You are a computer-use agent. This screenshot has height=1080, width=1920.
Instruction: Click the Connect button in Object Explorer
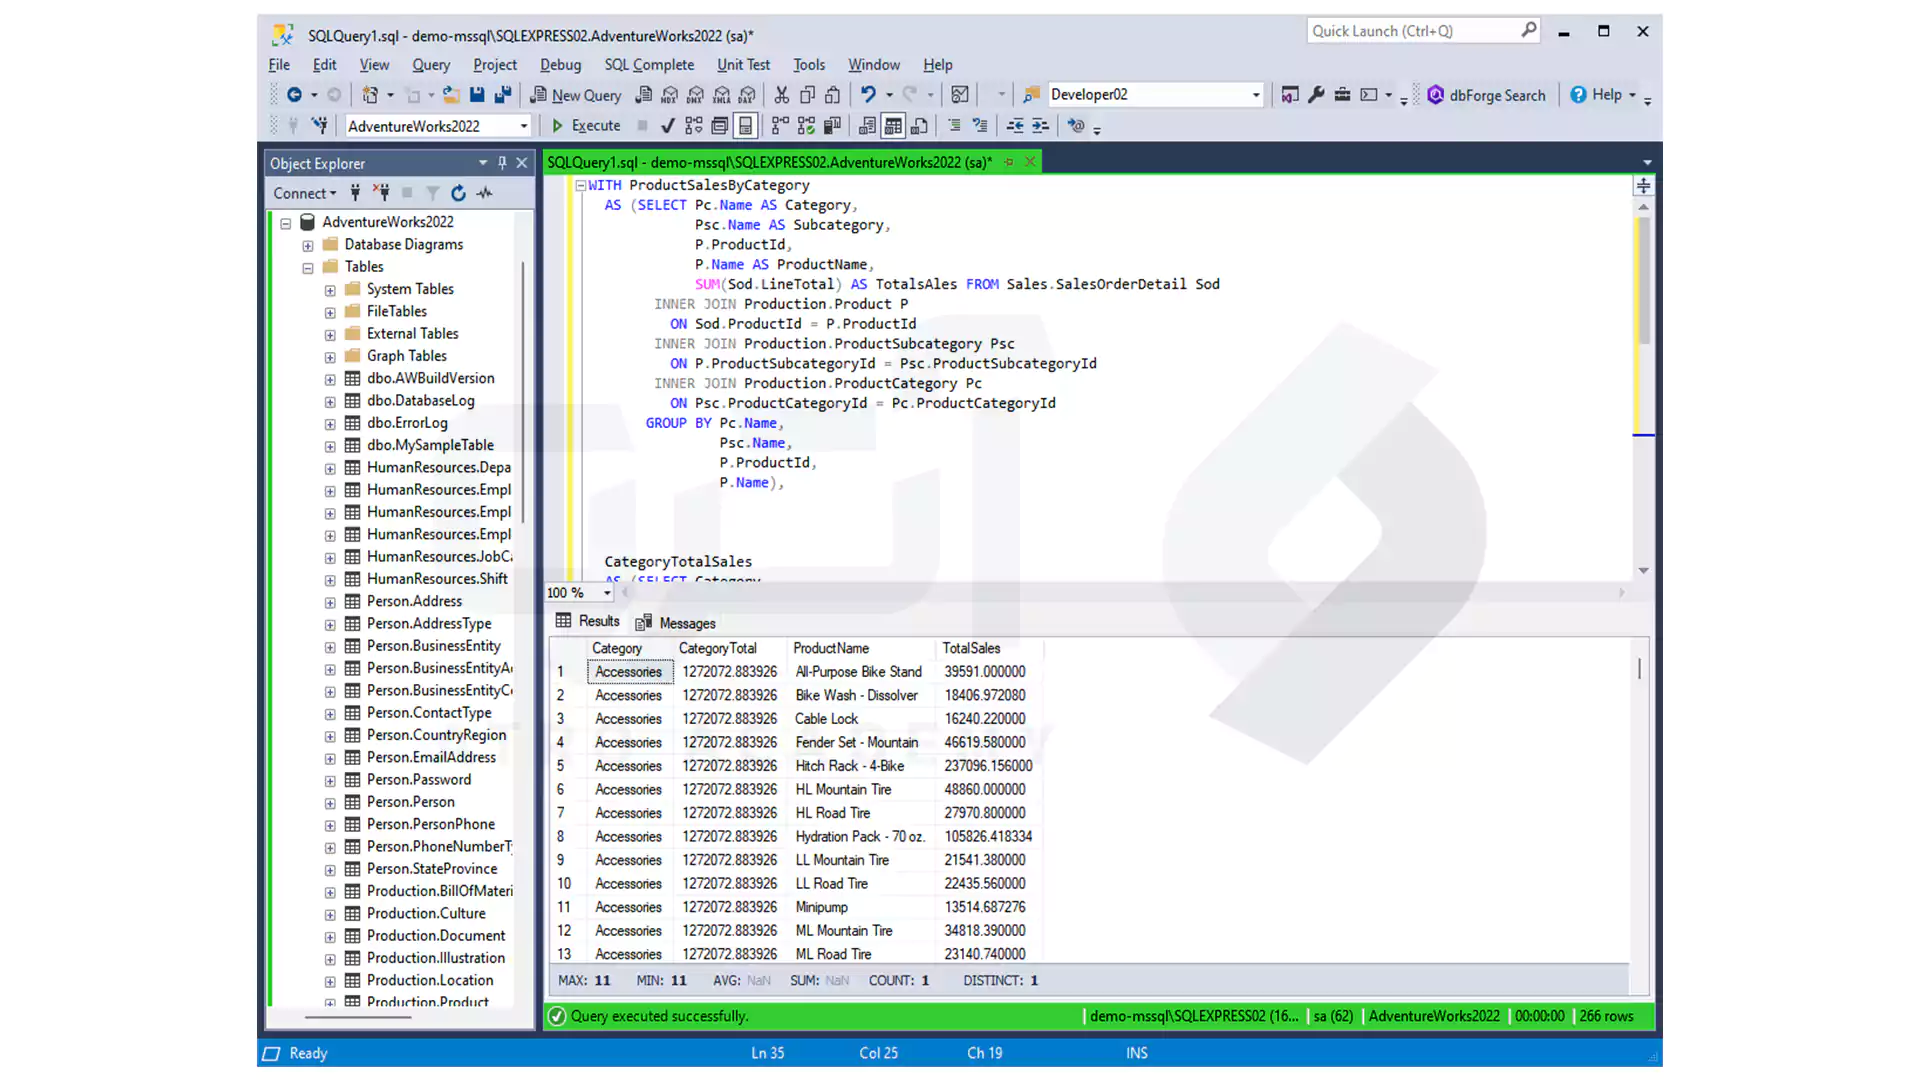305,193
